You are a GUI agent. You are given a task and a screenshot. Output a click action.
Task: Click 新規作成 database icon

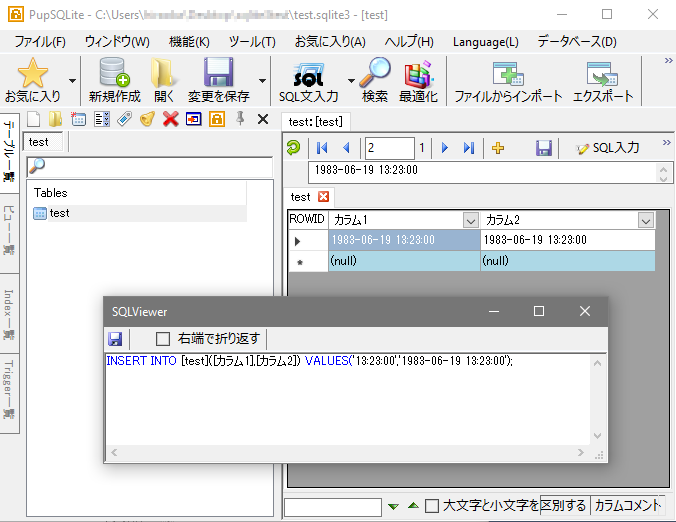pos(114,72)
